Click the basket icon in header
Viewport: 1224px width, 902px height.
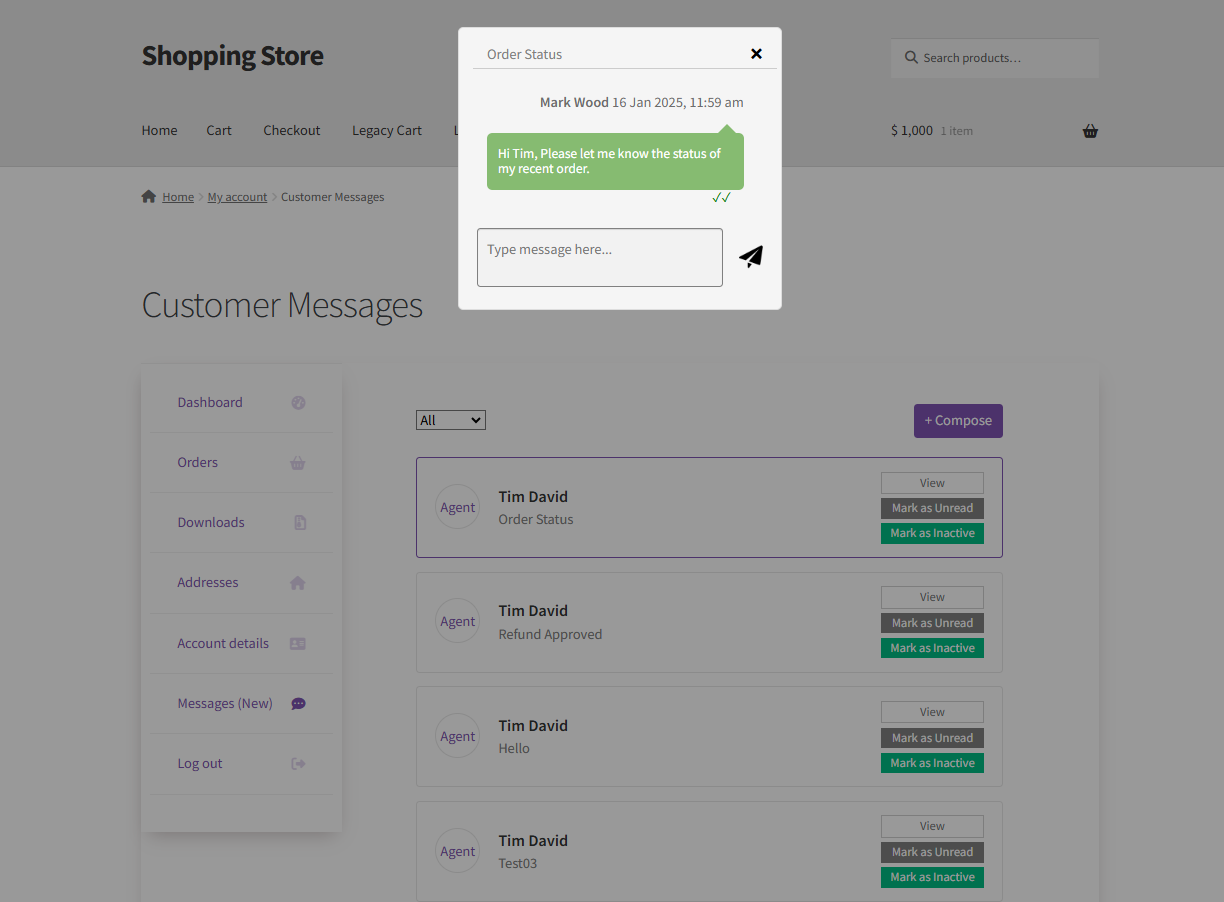[x=1090, y=131]
